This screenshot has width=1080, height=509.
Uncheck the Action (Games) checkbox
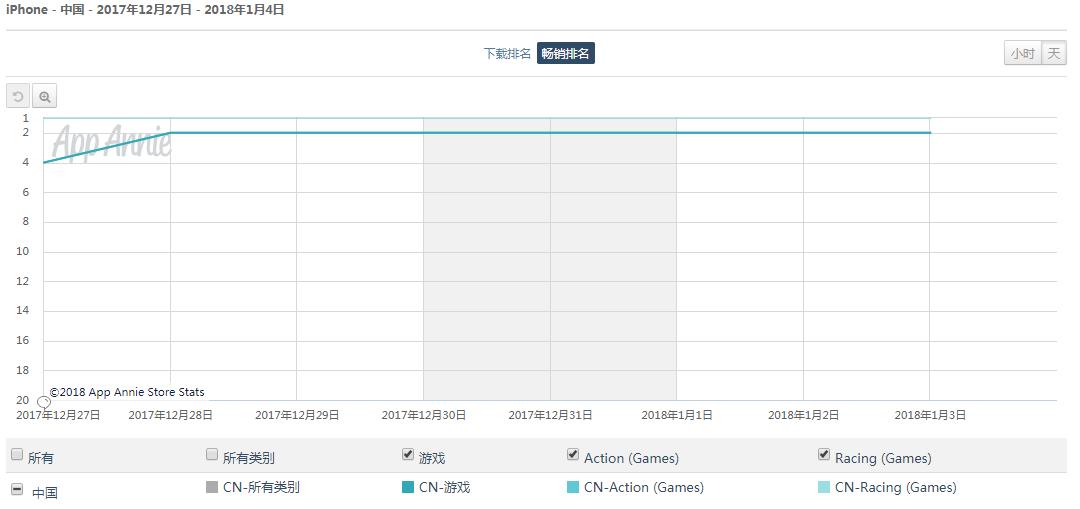[x=573, y=455]
